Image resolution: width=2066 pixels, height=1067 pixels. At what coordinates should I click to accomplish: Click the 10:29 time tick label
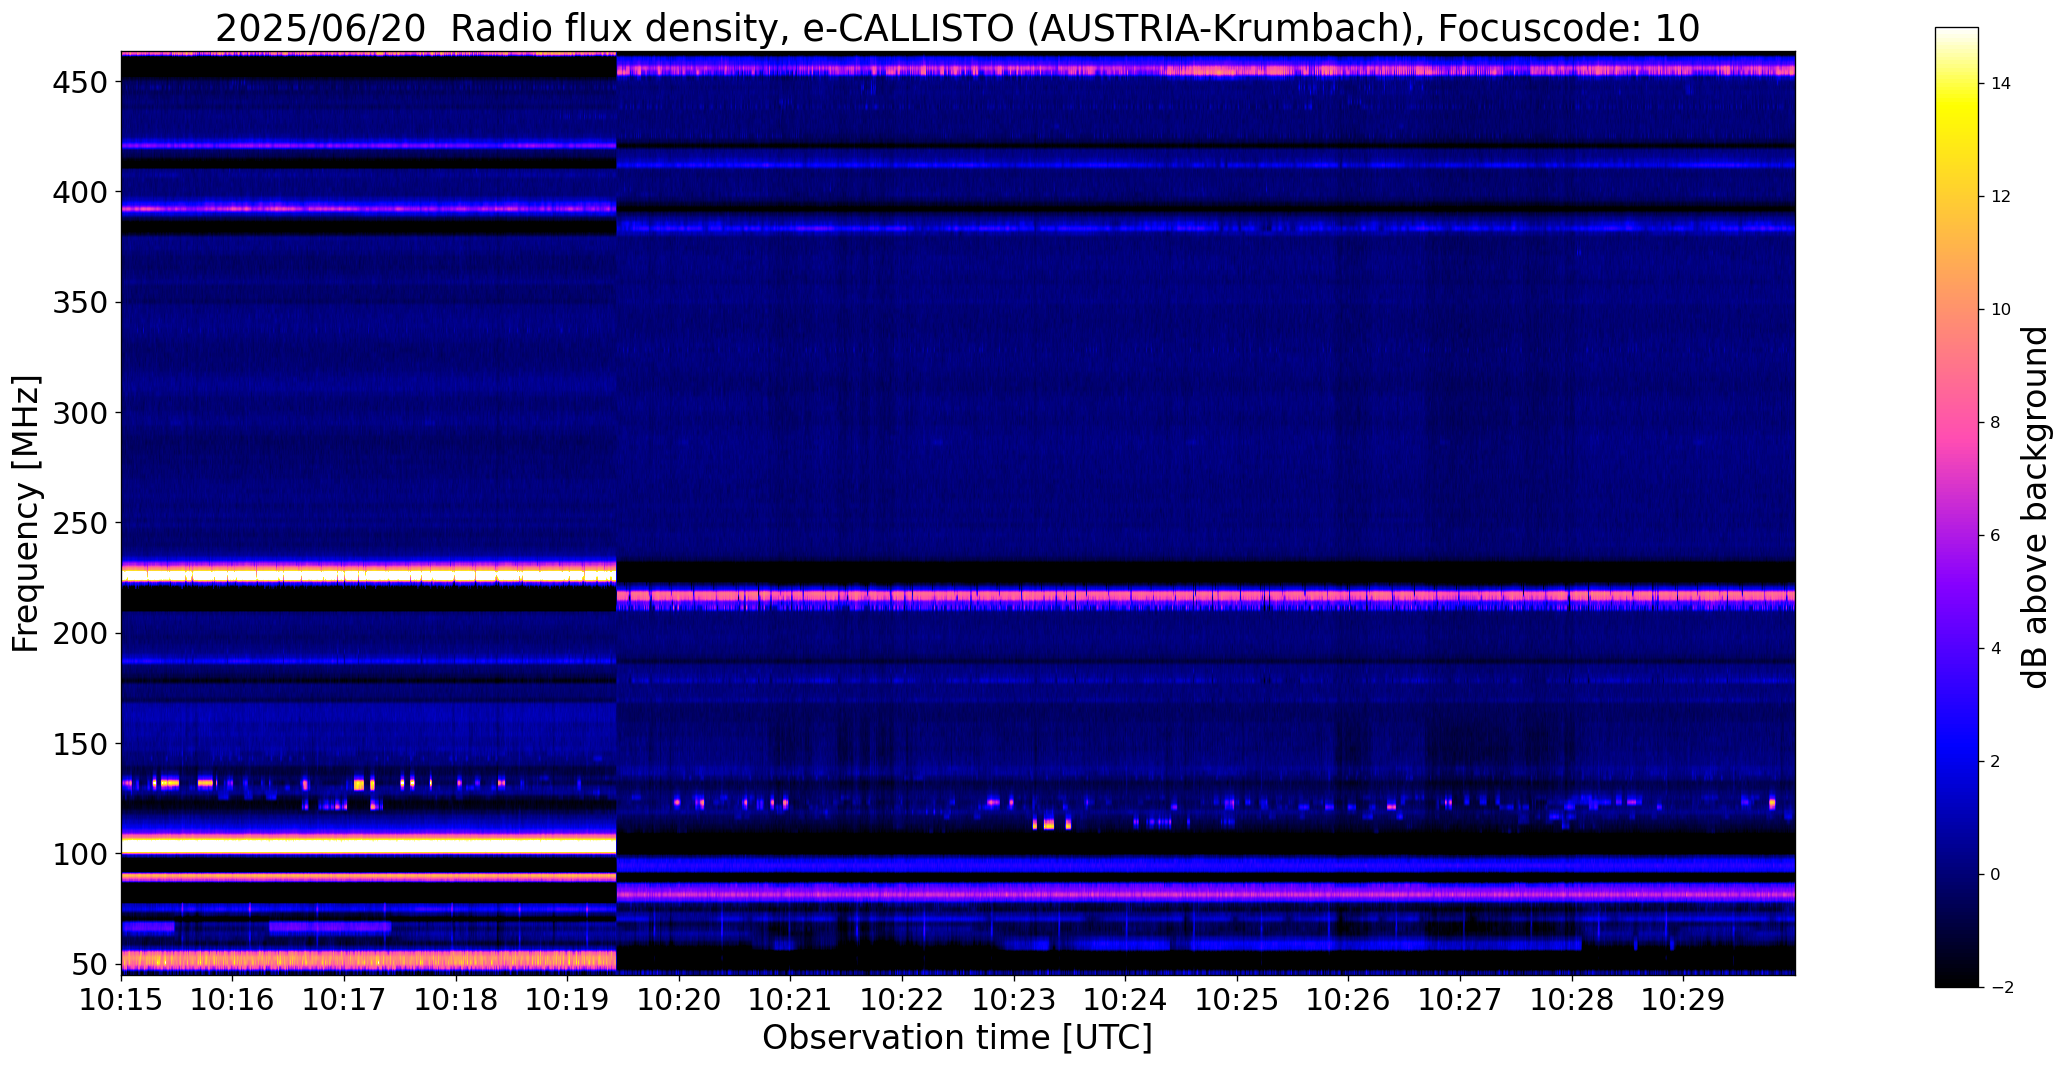[x=1683, y=999]
